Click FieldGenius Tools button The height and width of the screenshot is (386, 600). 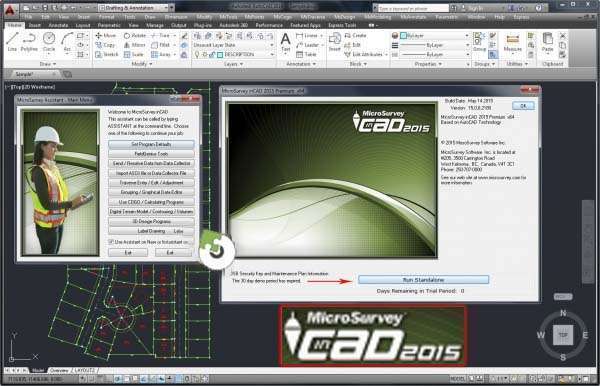tap(151, 154)
